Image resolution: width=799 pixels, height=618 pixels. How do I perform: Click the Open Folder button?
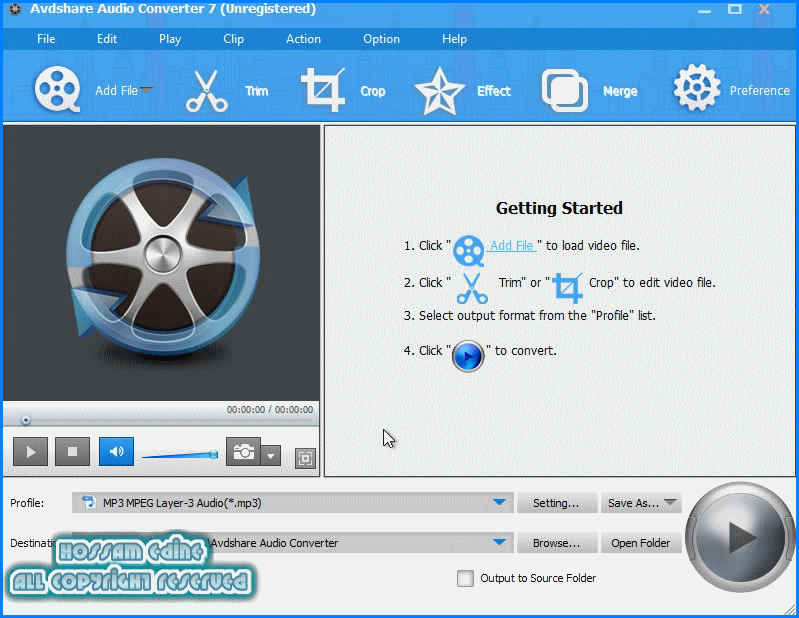pos(641,543)
